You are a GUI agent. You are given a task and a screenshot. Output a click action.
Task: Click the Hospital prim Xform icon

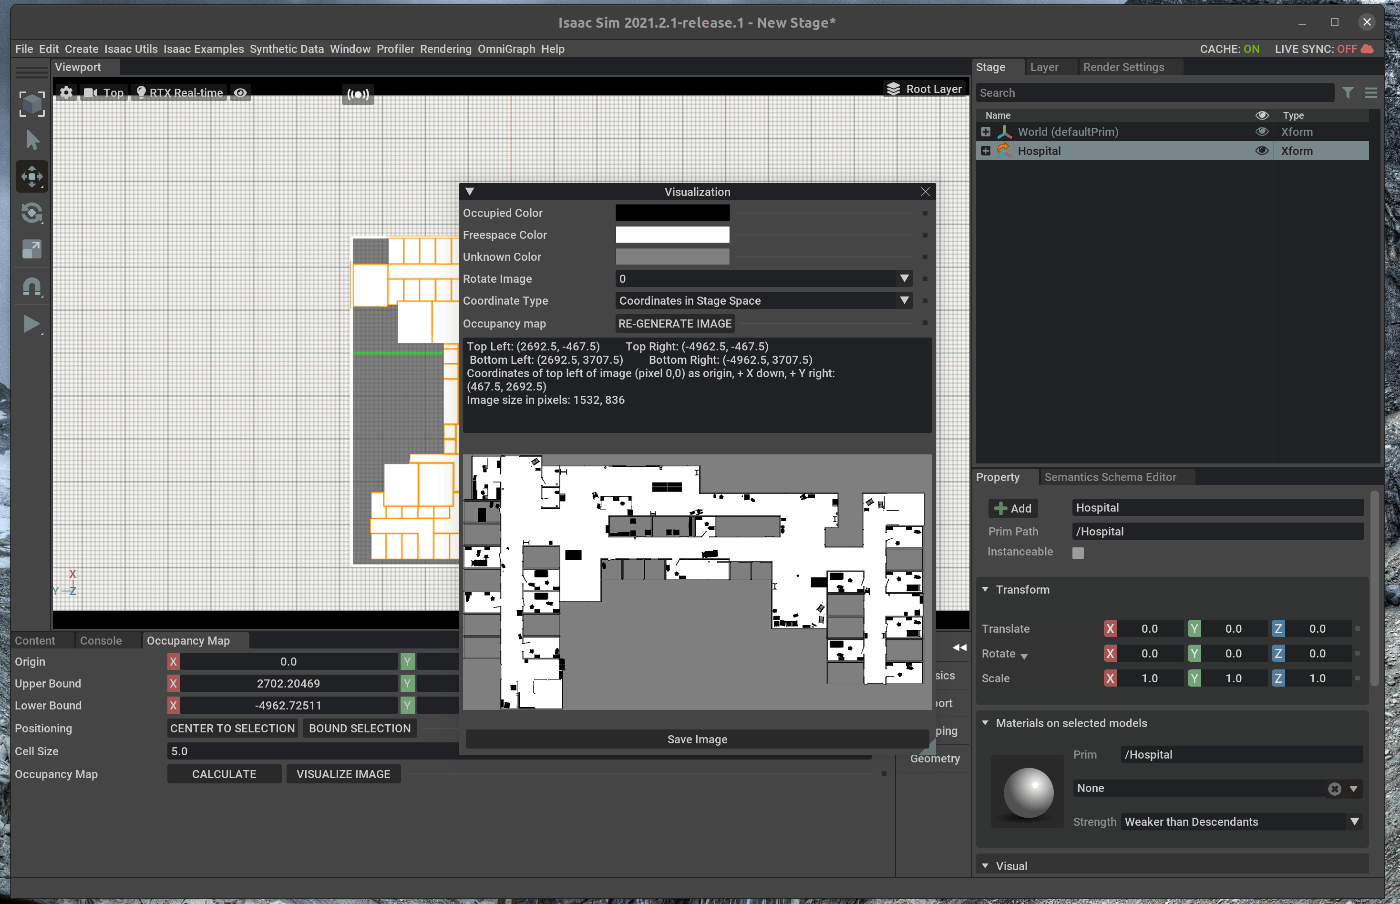pyautogui.click(x=1004, y=151)
